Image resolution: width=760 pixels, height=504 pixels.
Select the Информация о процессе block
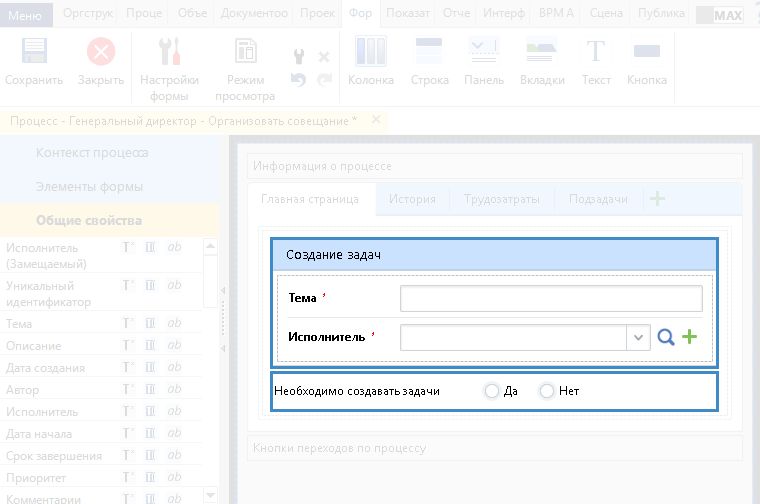coord(495,166)
